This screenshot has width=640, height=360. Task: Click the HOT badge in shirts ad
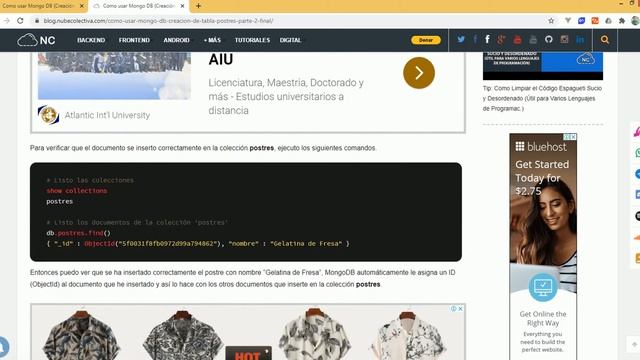(248, 353)
